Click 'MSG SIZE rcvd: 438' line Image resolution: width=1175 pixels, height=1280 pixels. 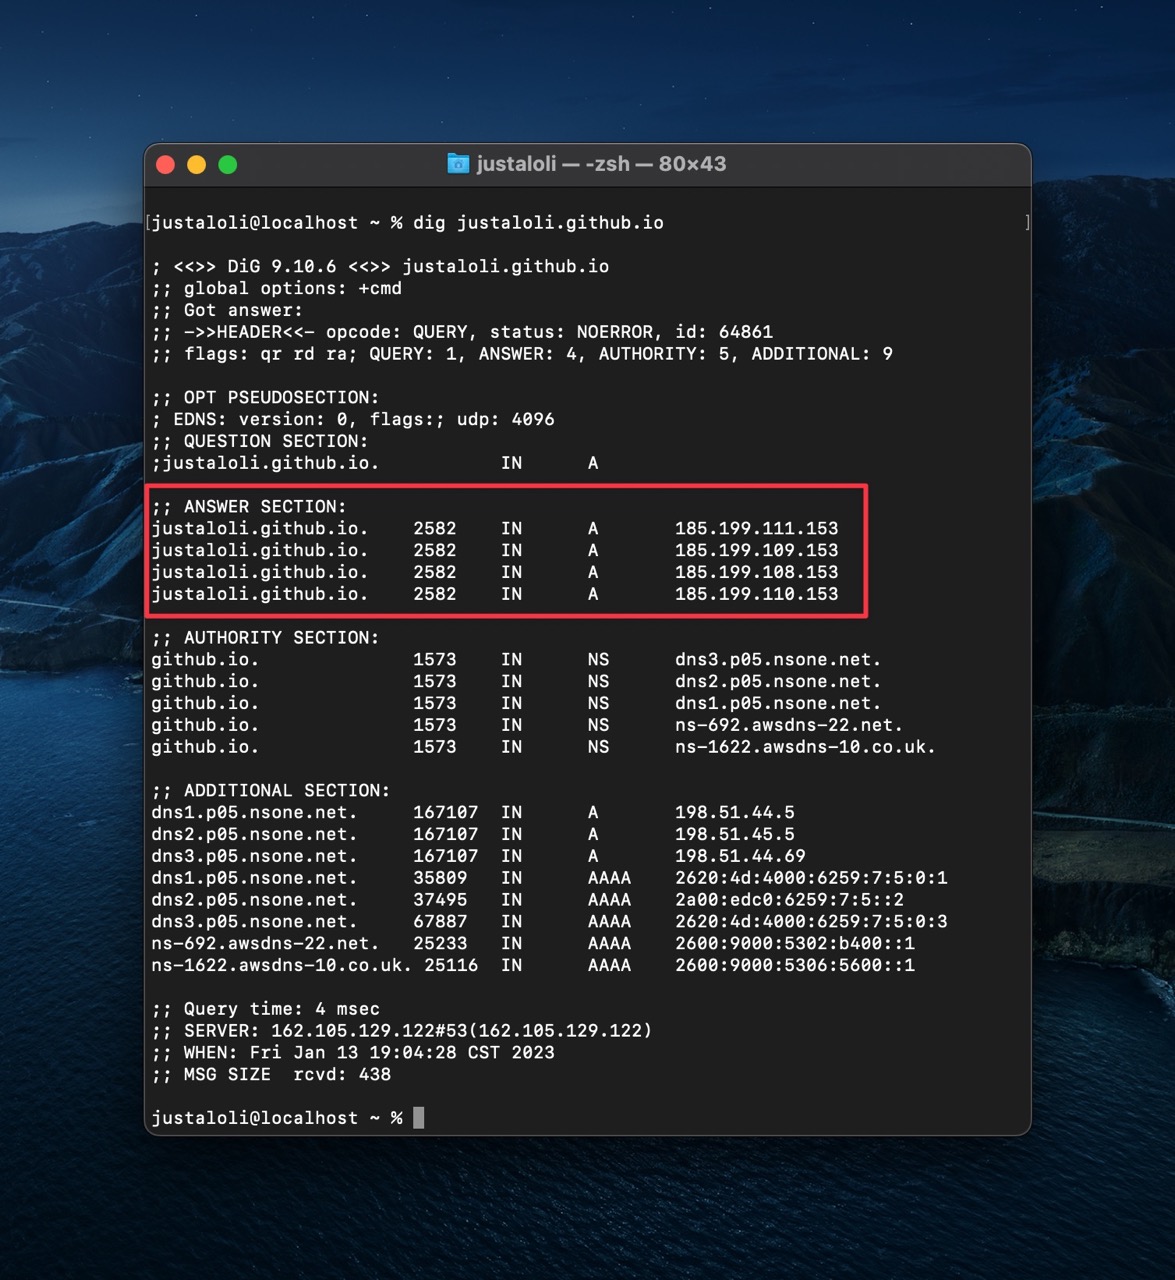(x=271, y=1075)
